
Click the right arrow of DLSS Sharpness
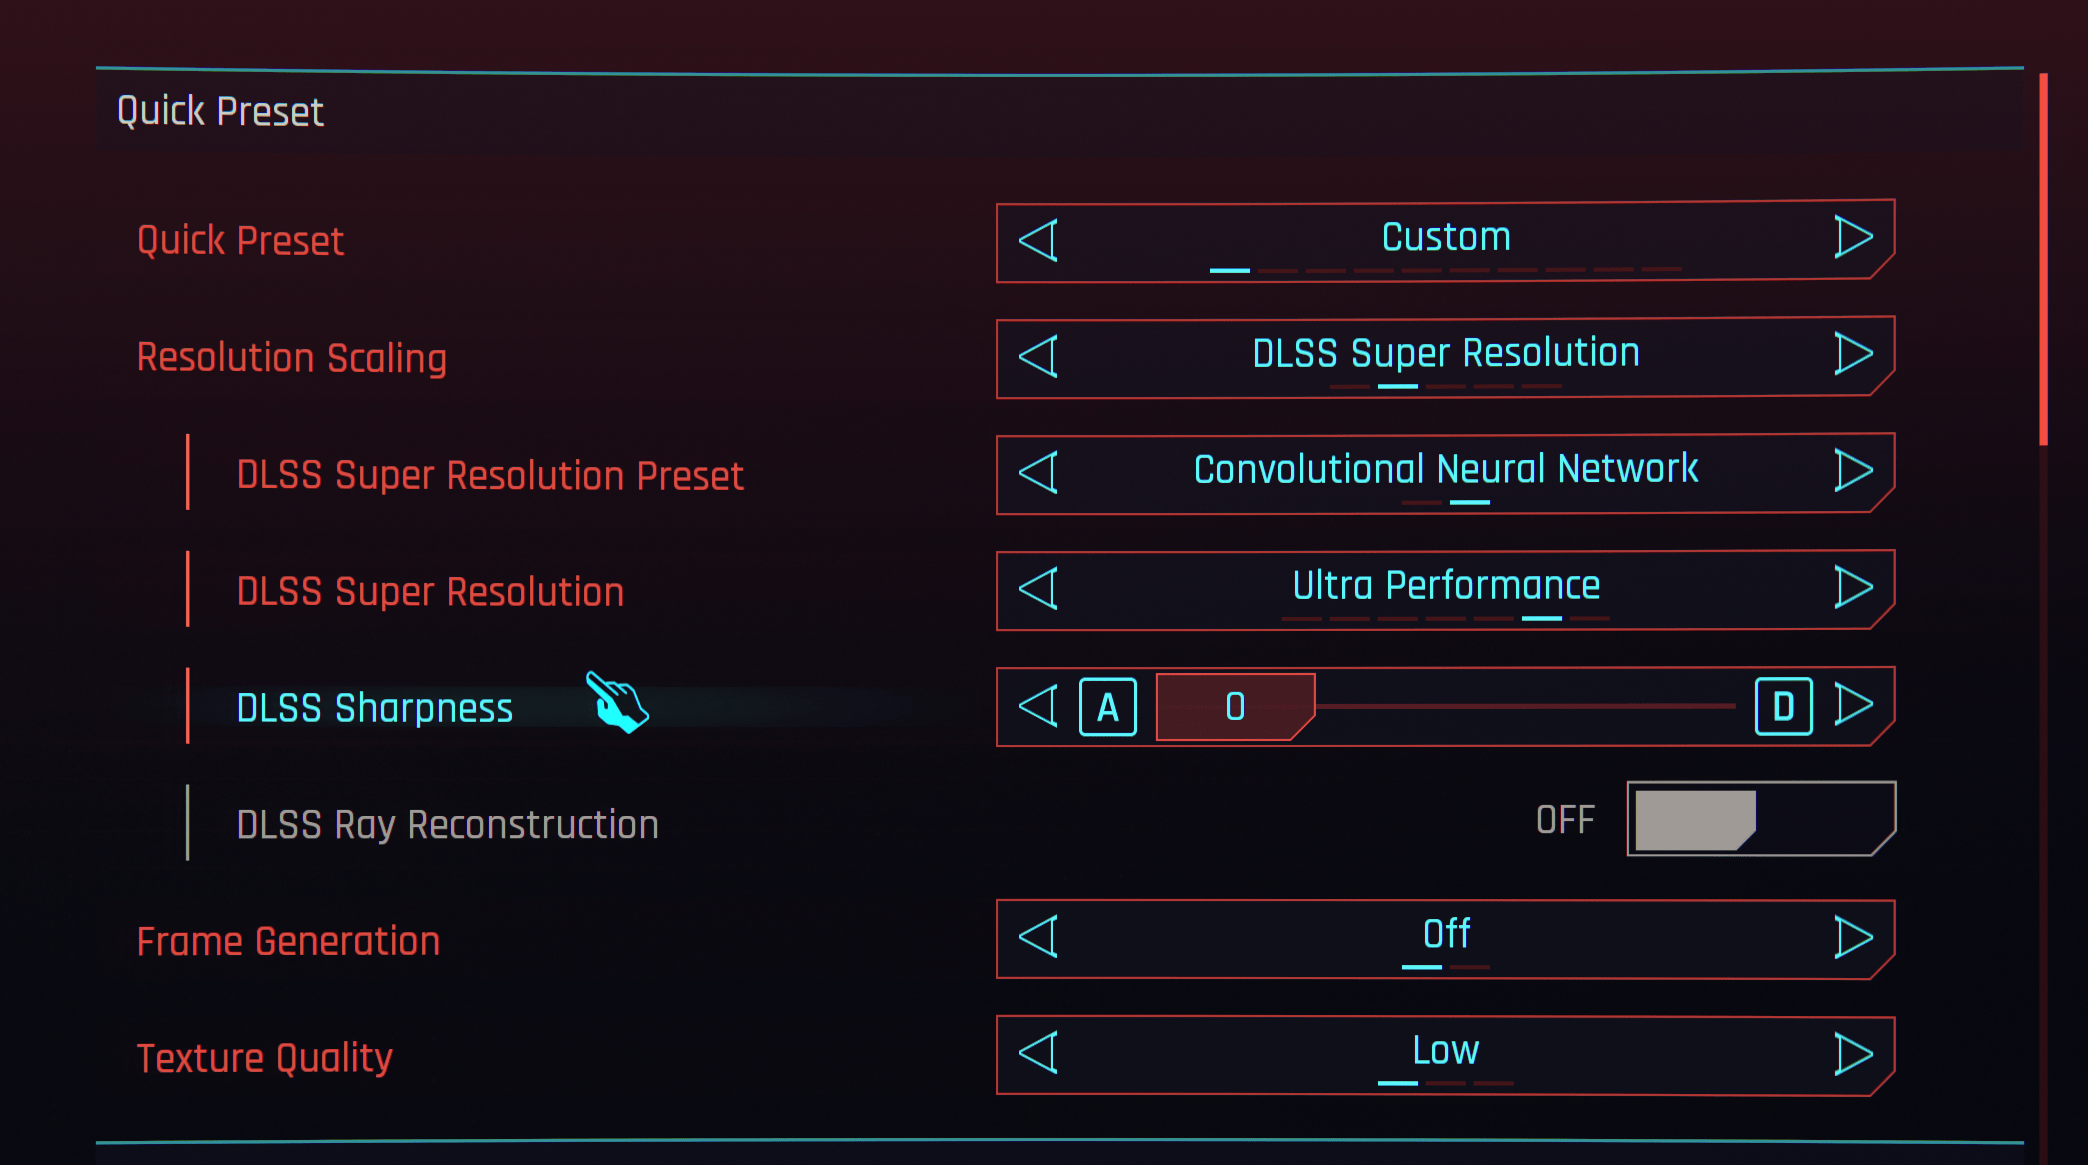(1853, 705)
